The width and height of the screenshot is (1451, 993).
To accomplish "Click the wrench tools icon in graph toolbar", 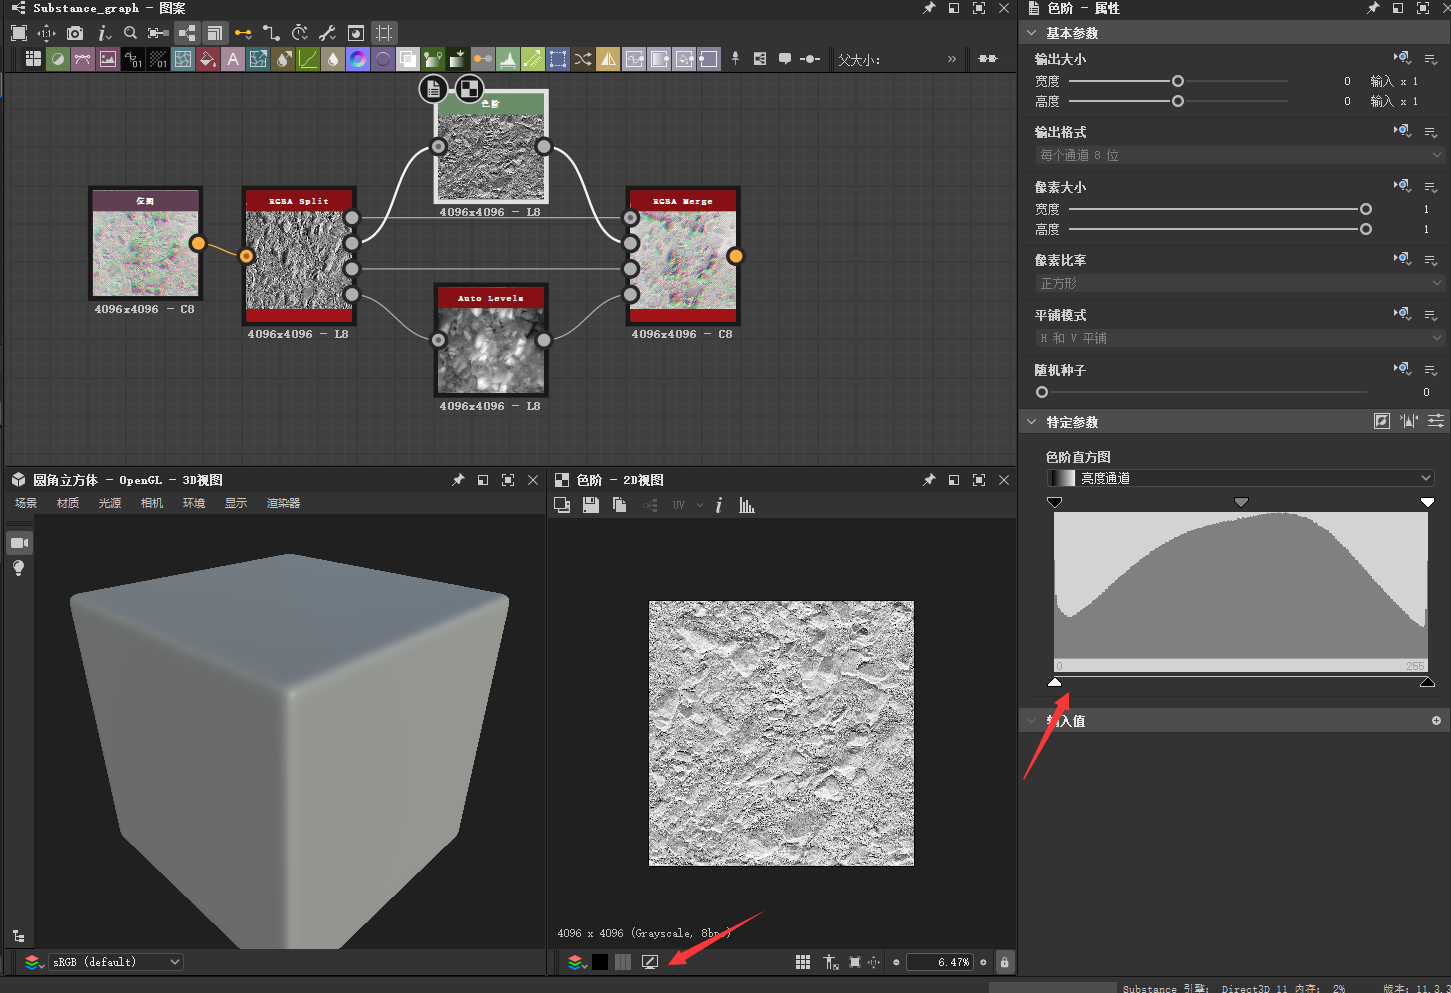I will coord(327,33).
